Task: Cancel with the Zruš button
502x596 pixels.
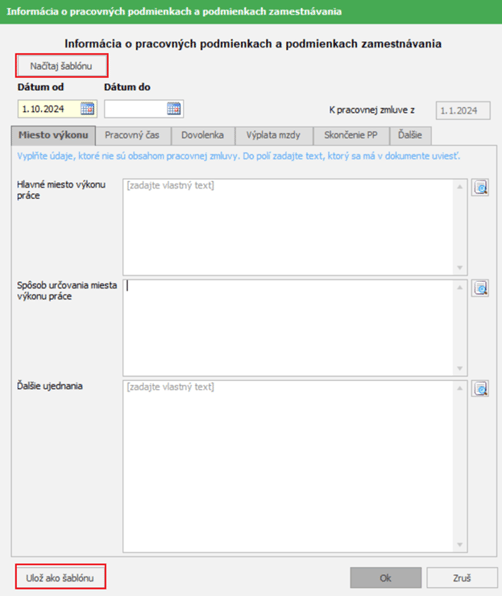Action: [462, 578]
